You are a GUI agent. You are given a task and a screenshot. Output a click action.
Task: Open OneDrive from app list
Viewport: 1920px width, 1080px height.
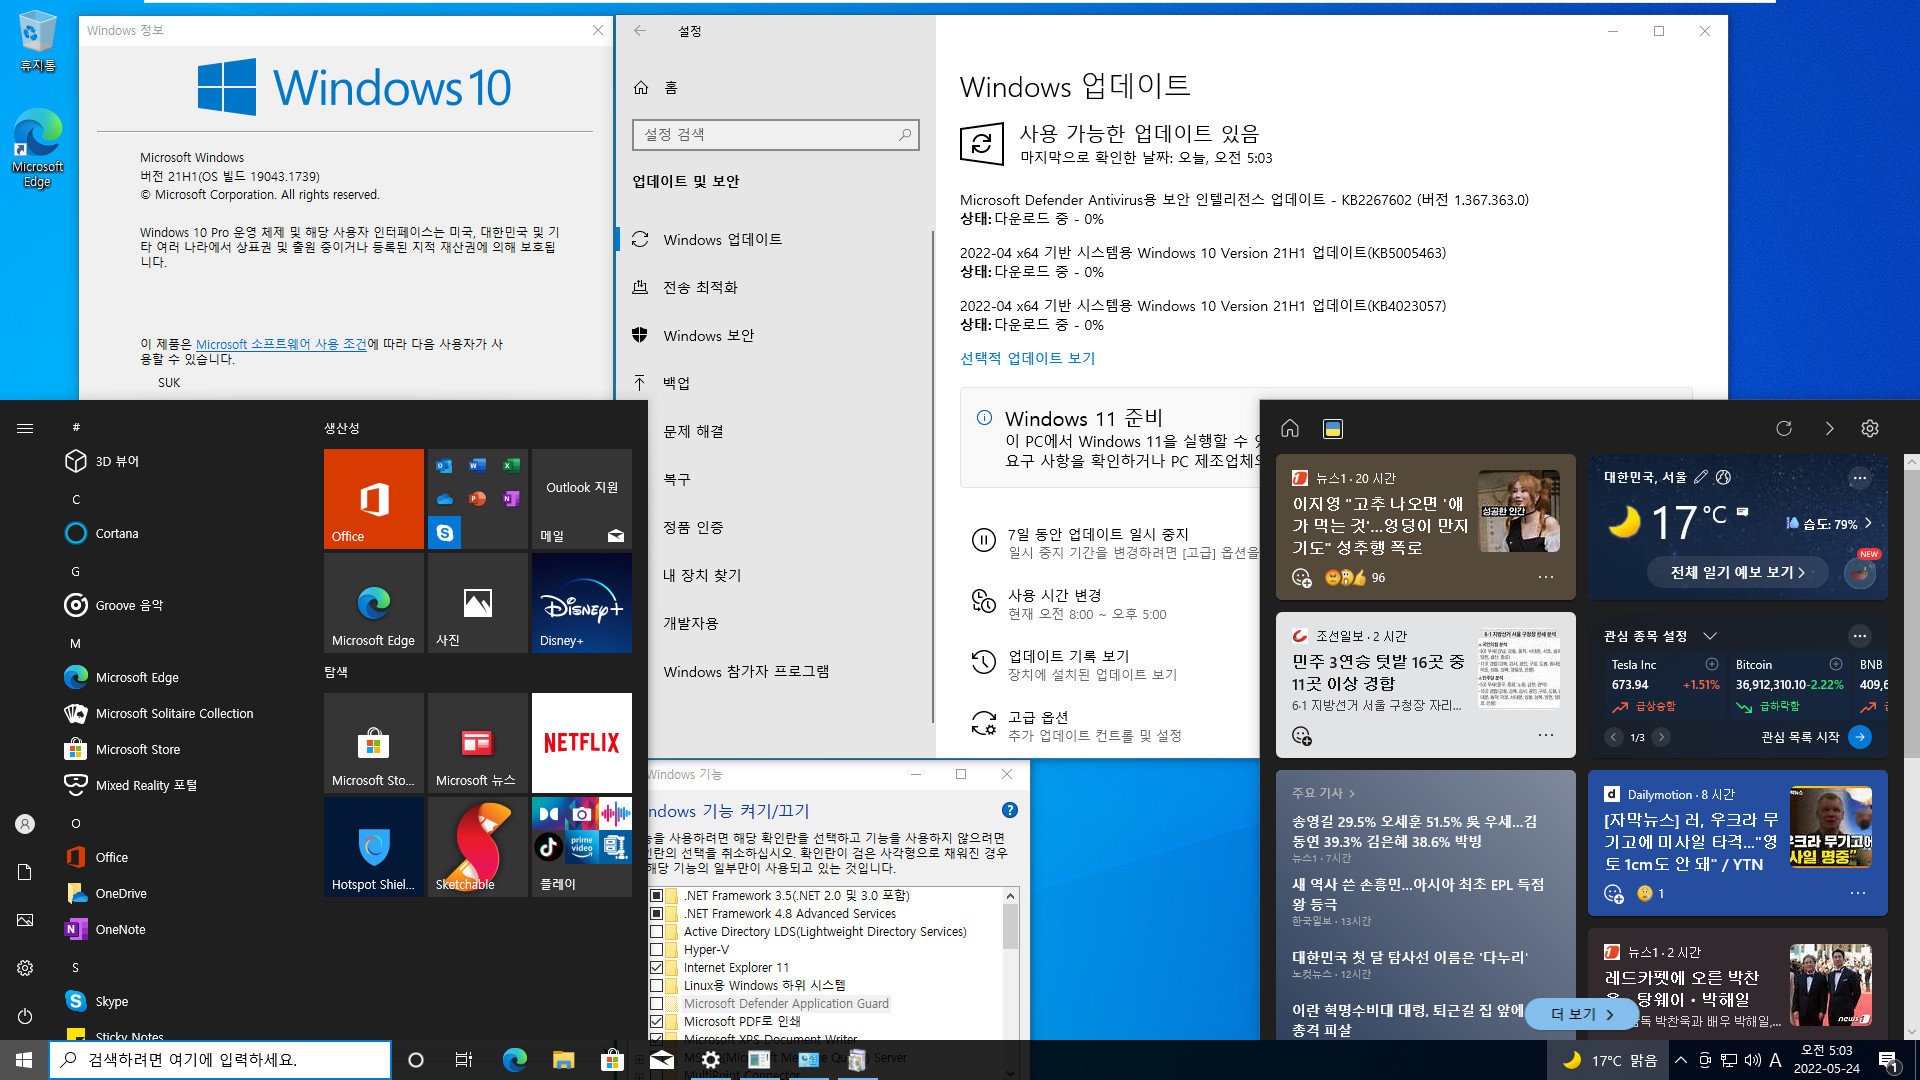pyautogui.click(x=180, y=893)
